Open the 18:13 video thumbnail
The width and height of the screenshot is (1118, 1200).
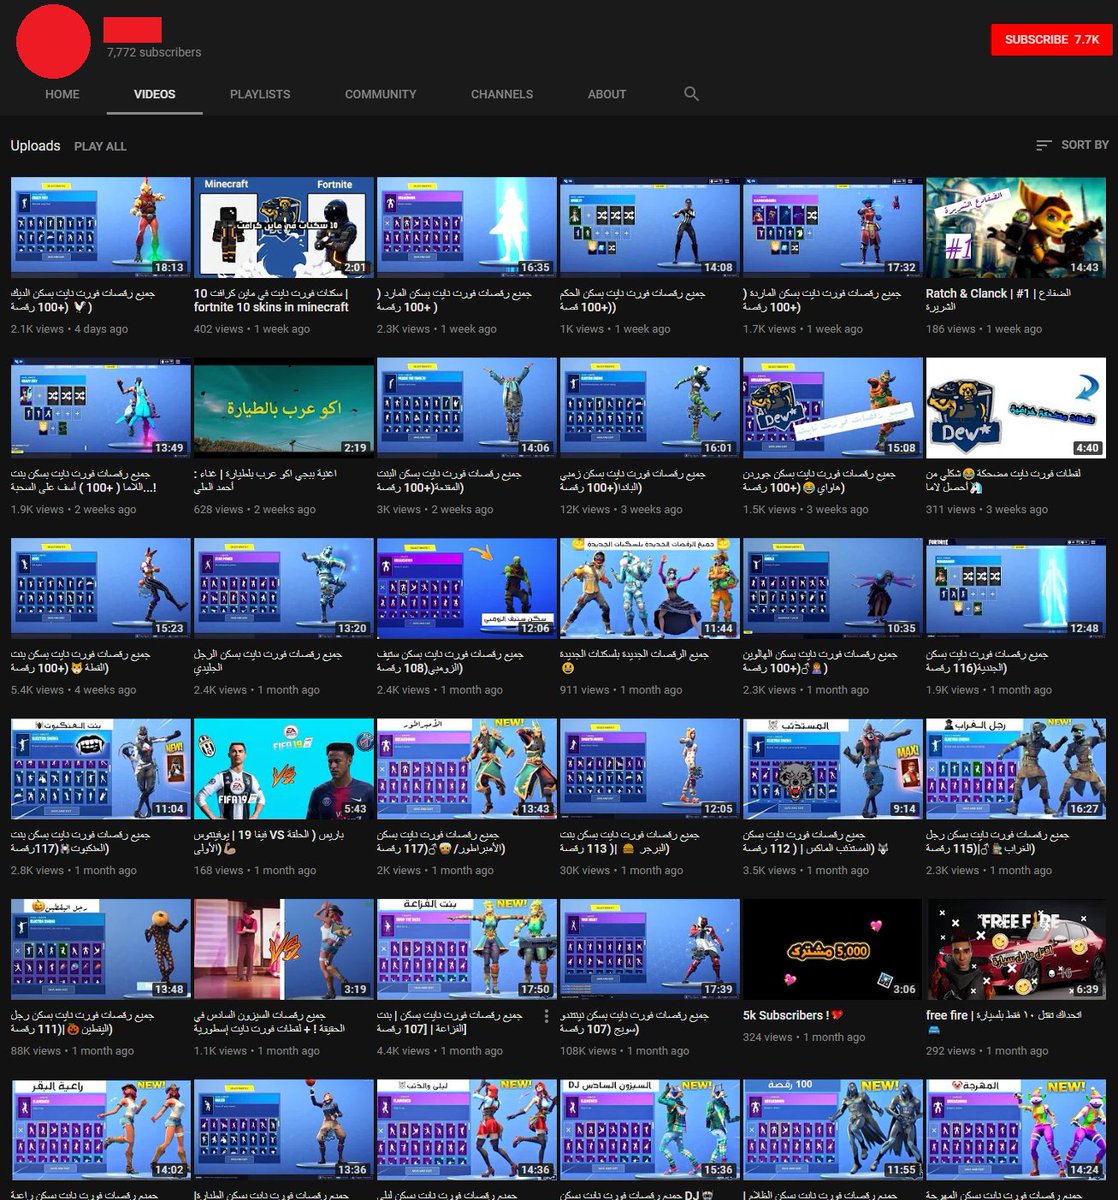101,228
